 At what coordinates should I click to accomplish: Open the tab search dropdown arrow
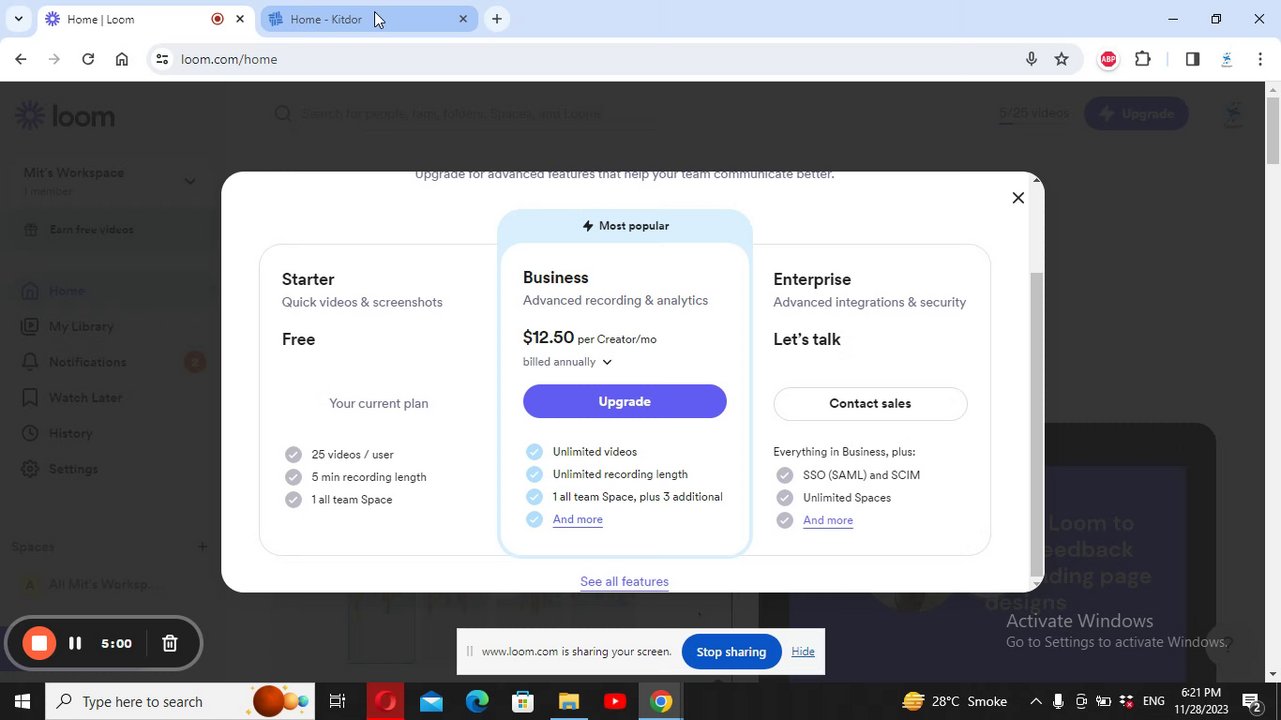(18, 19)
